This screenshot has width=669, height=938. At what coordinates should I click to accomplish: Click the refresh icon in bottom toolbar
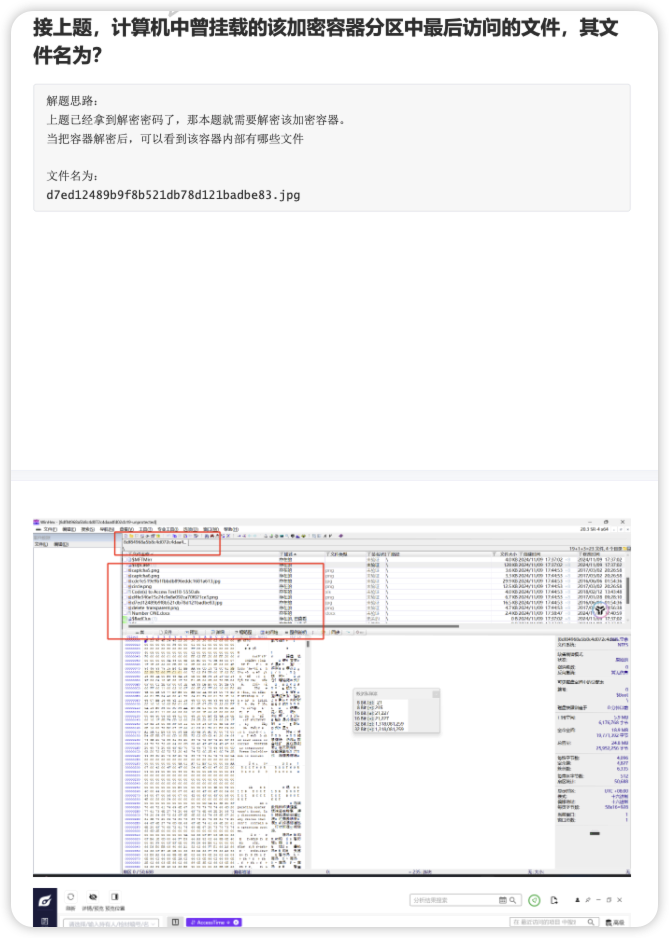tap(71, 897)
